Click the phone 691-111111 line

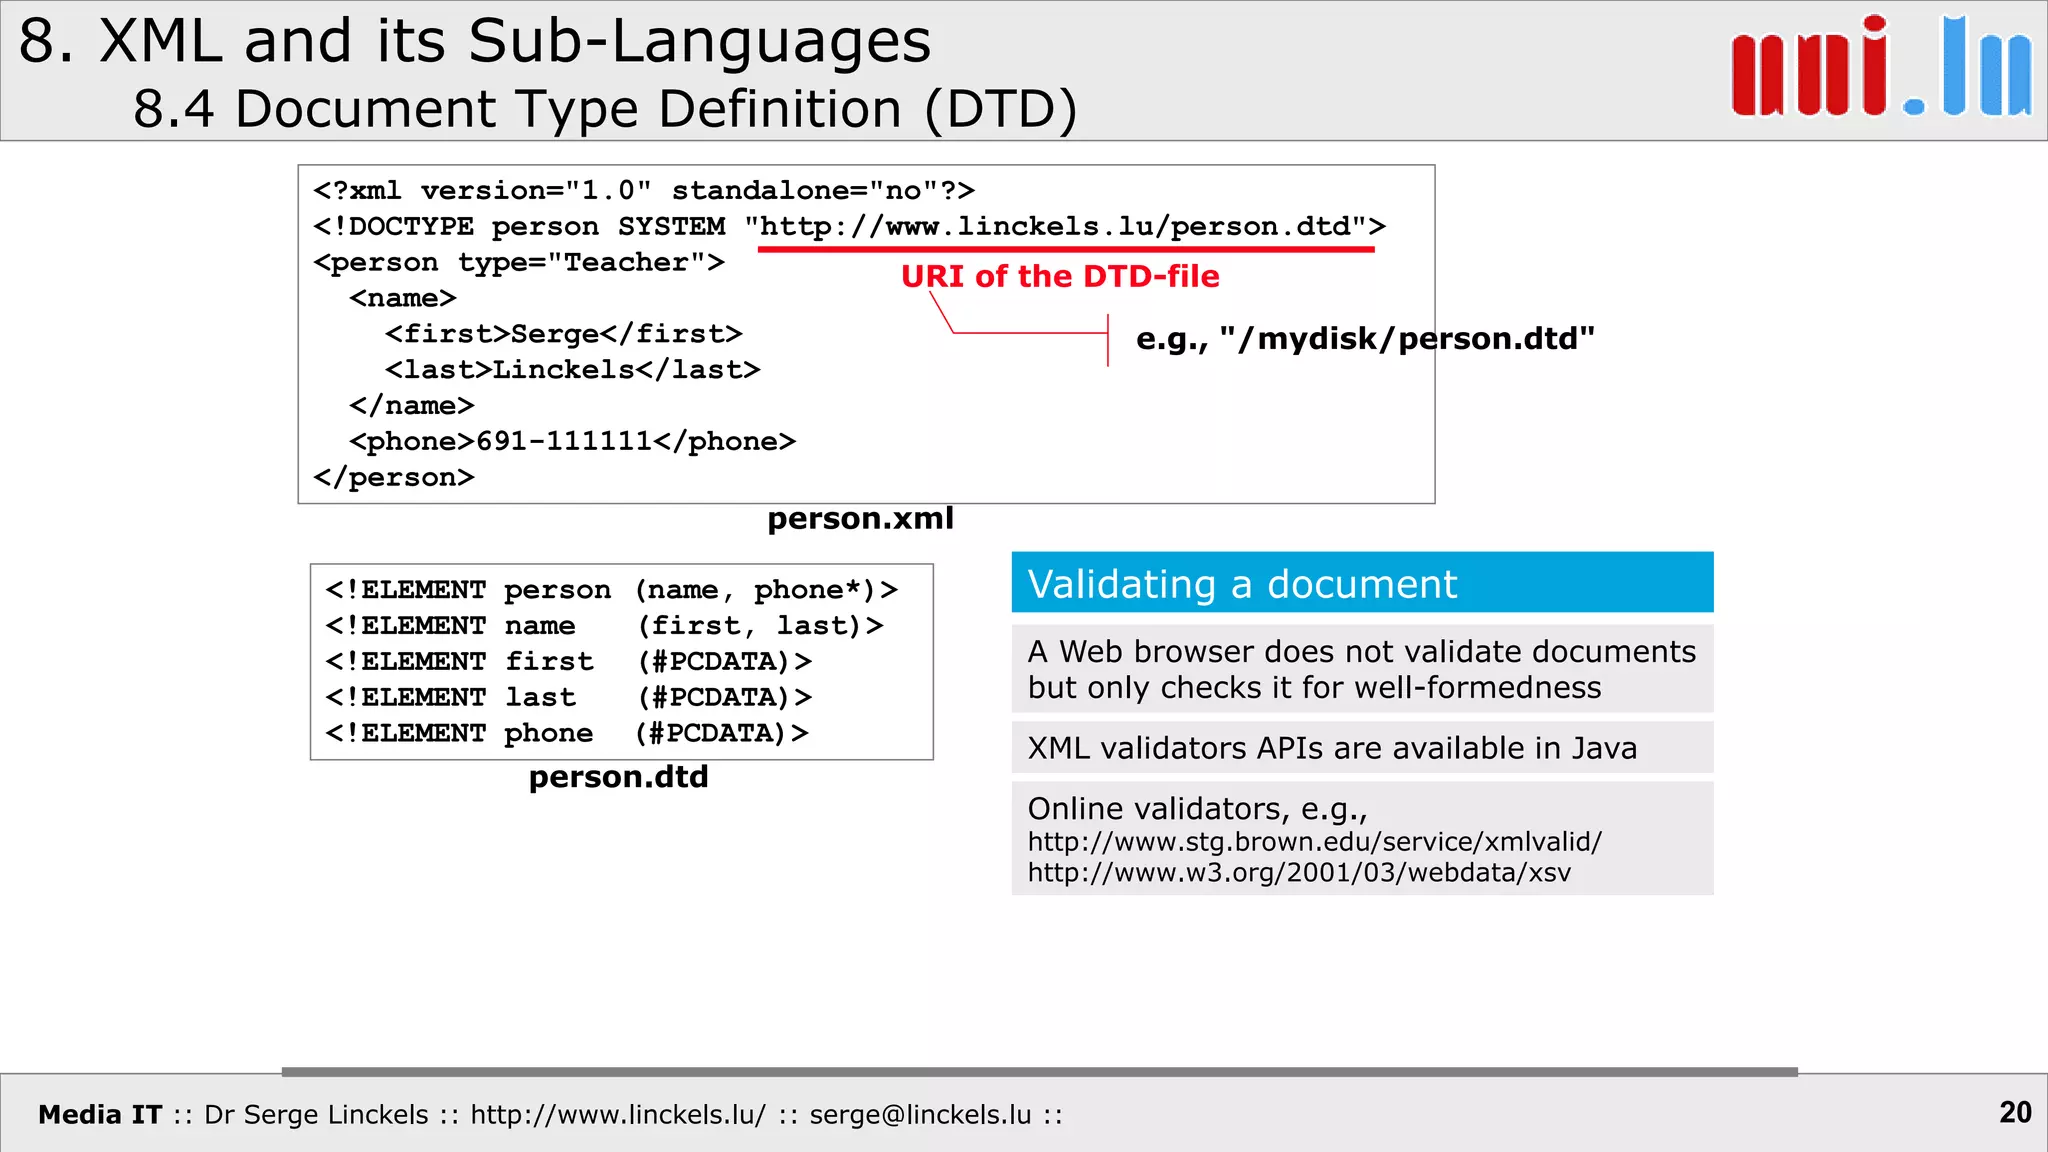(573, 442)
